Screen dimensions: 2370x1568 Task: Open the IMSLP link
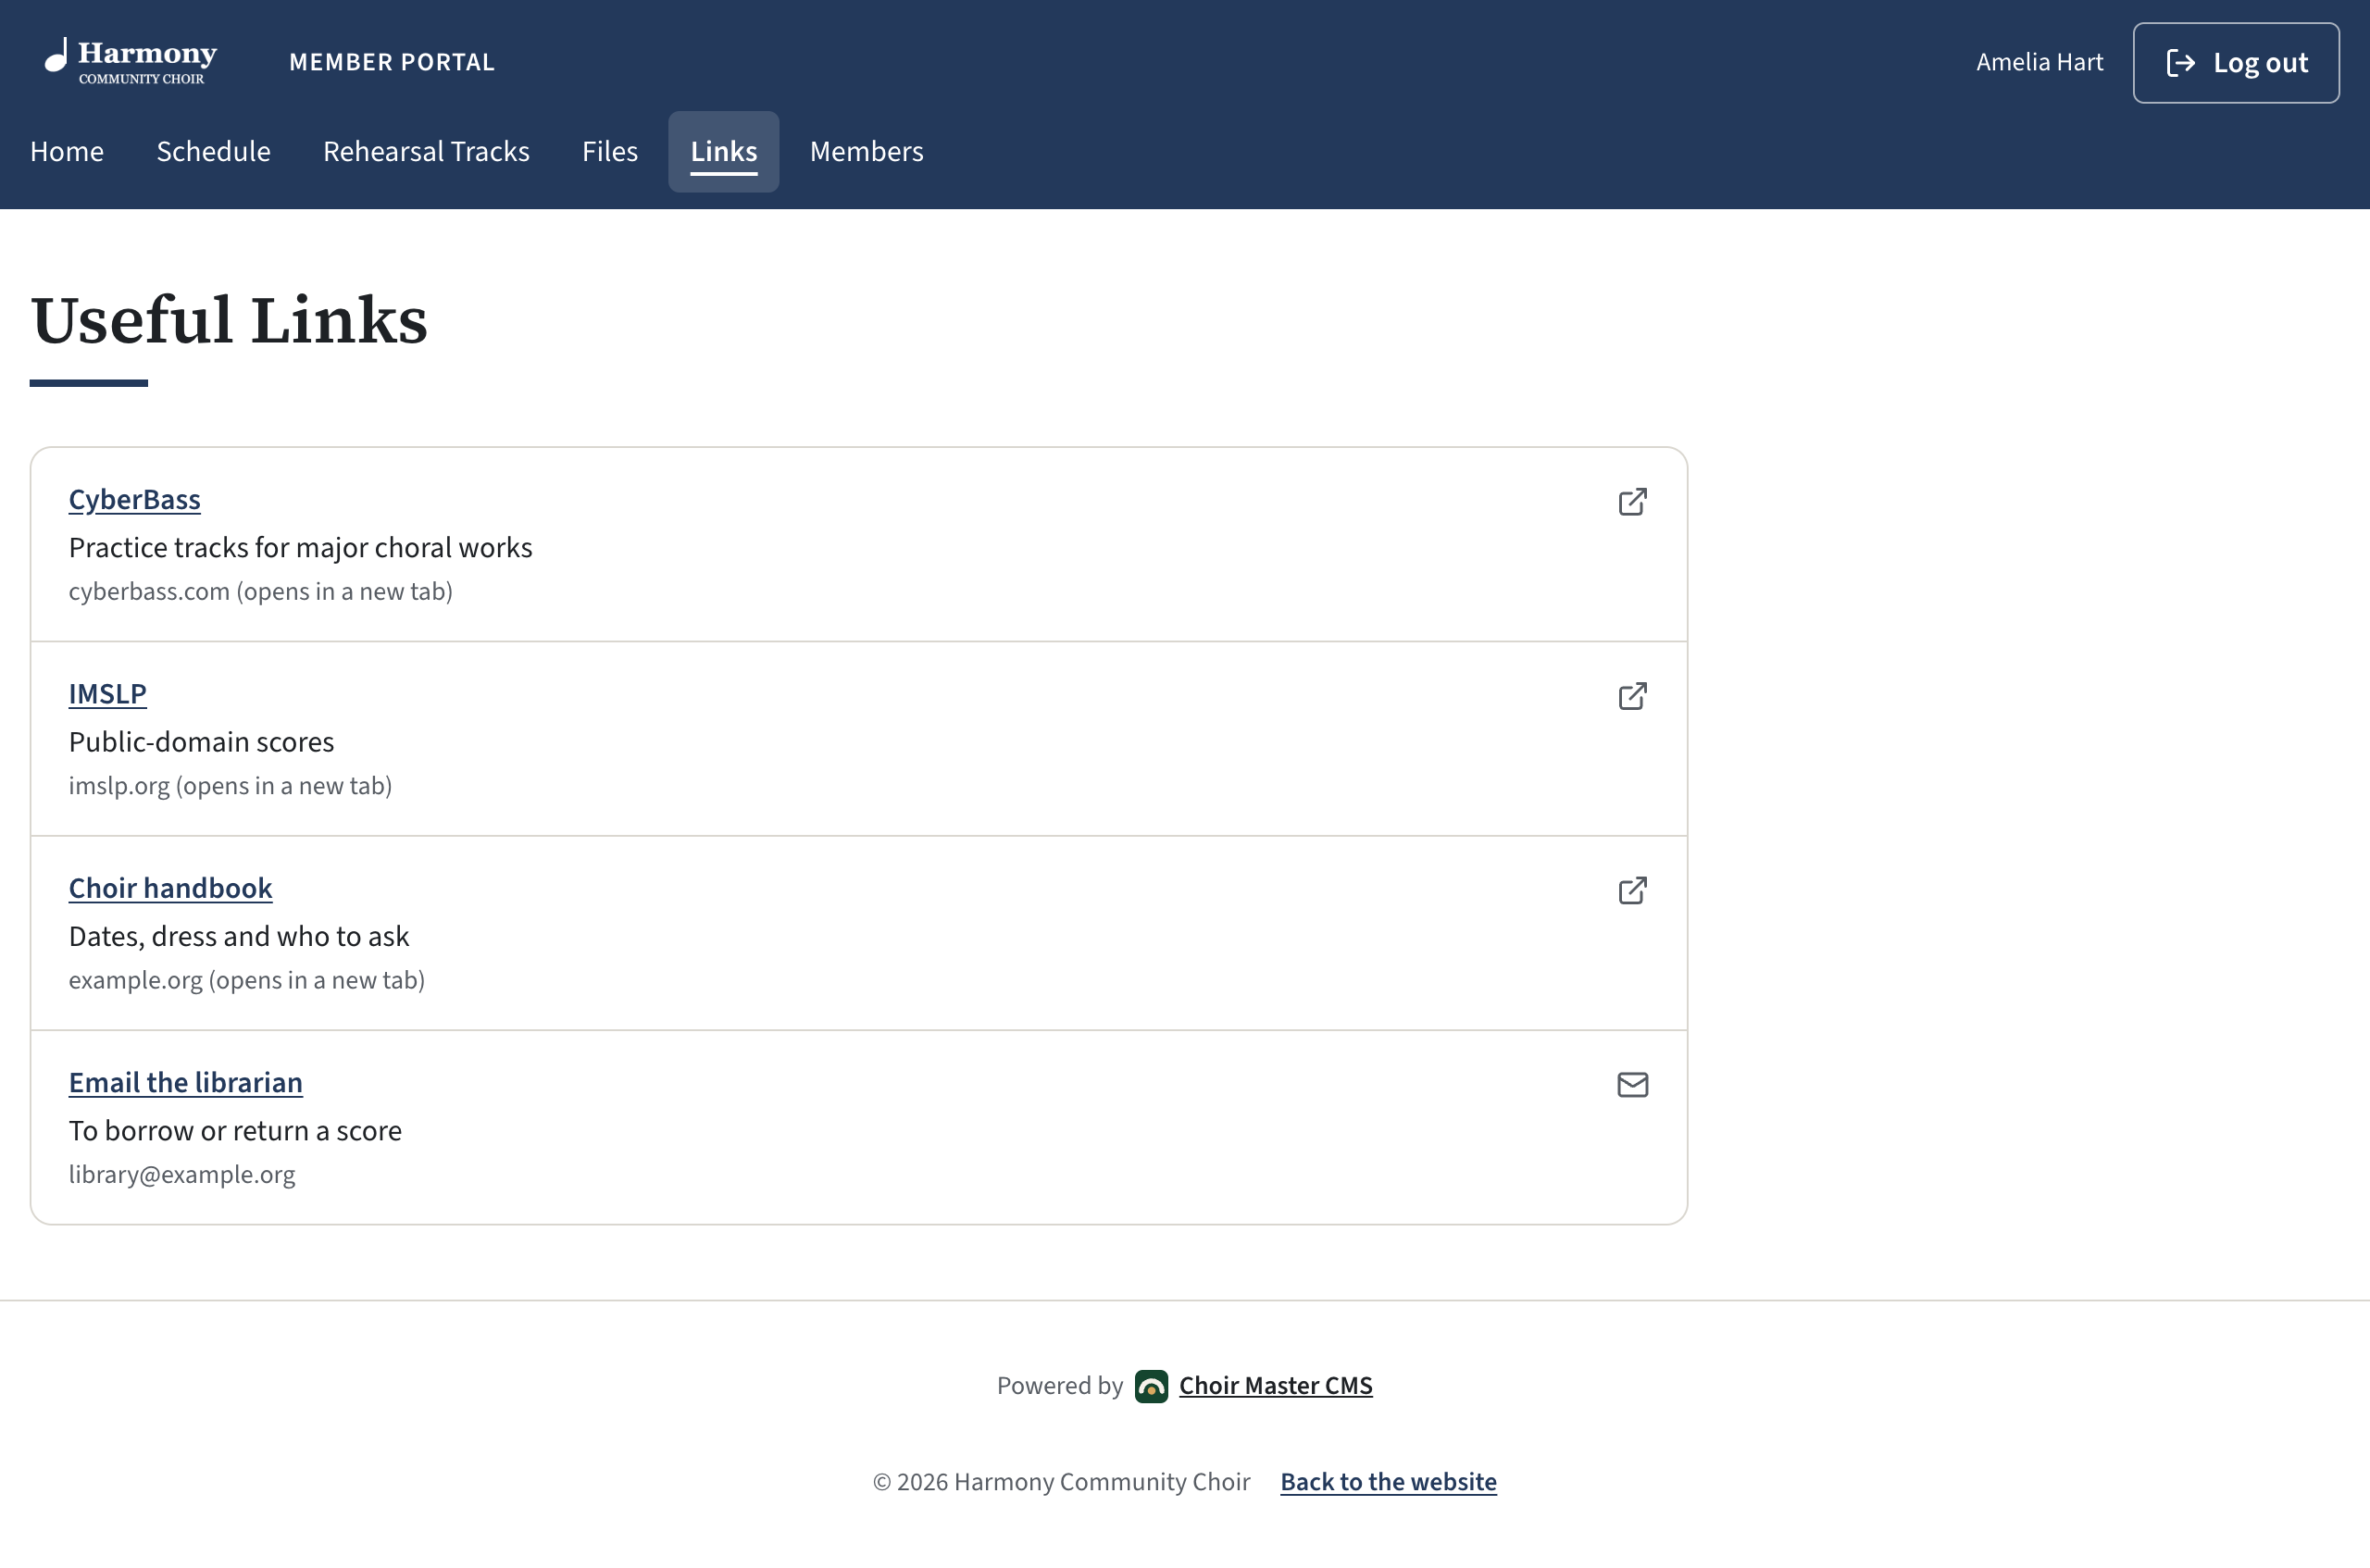[107, 693]
